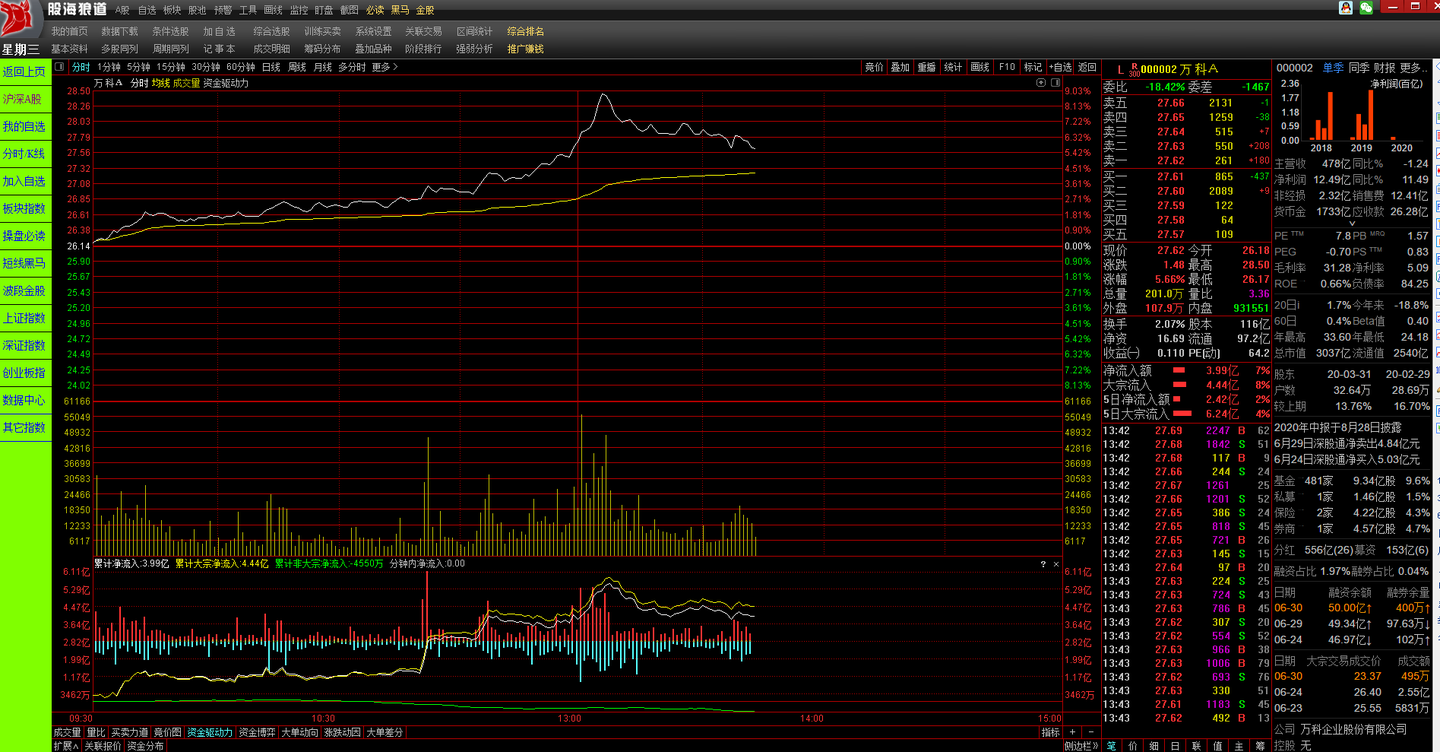Select the 资金博弈 indicator tab
Viewport: 1440px width, 752px height.
[x=257, y=733]
